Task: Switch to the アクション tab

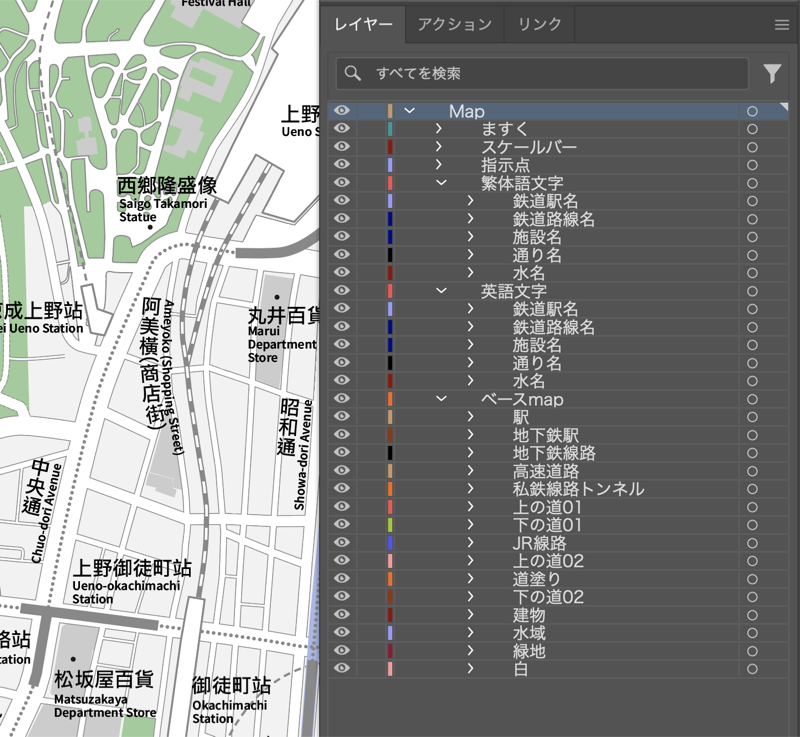Action: 454,25
